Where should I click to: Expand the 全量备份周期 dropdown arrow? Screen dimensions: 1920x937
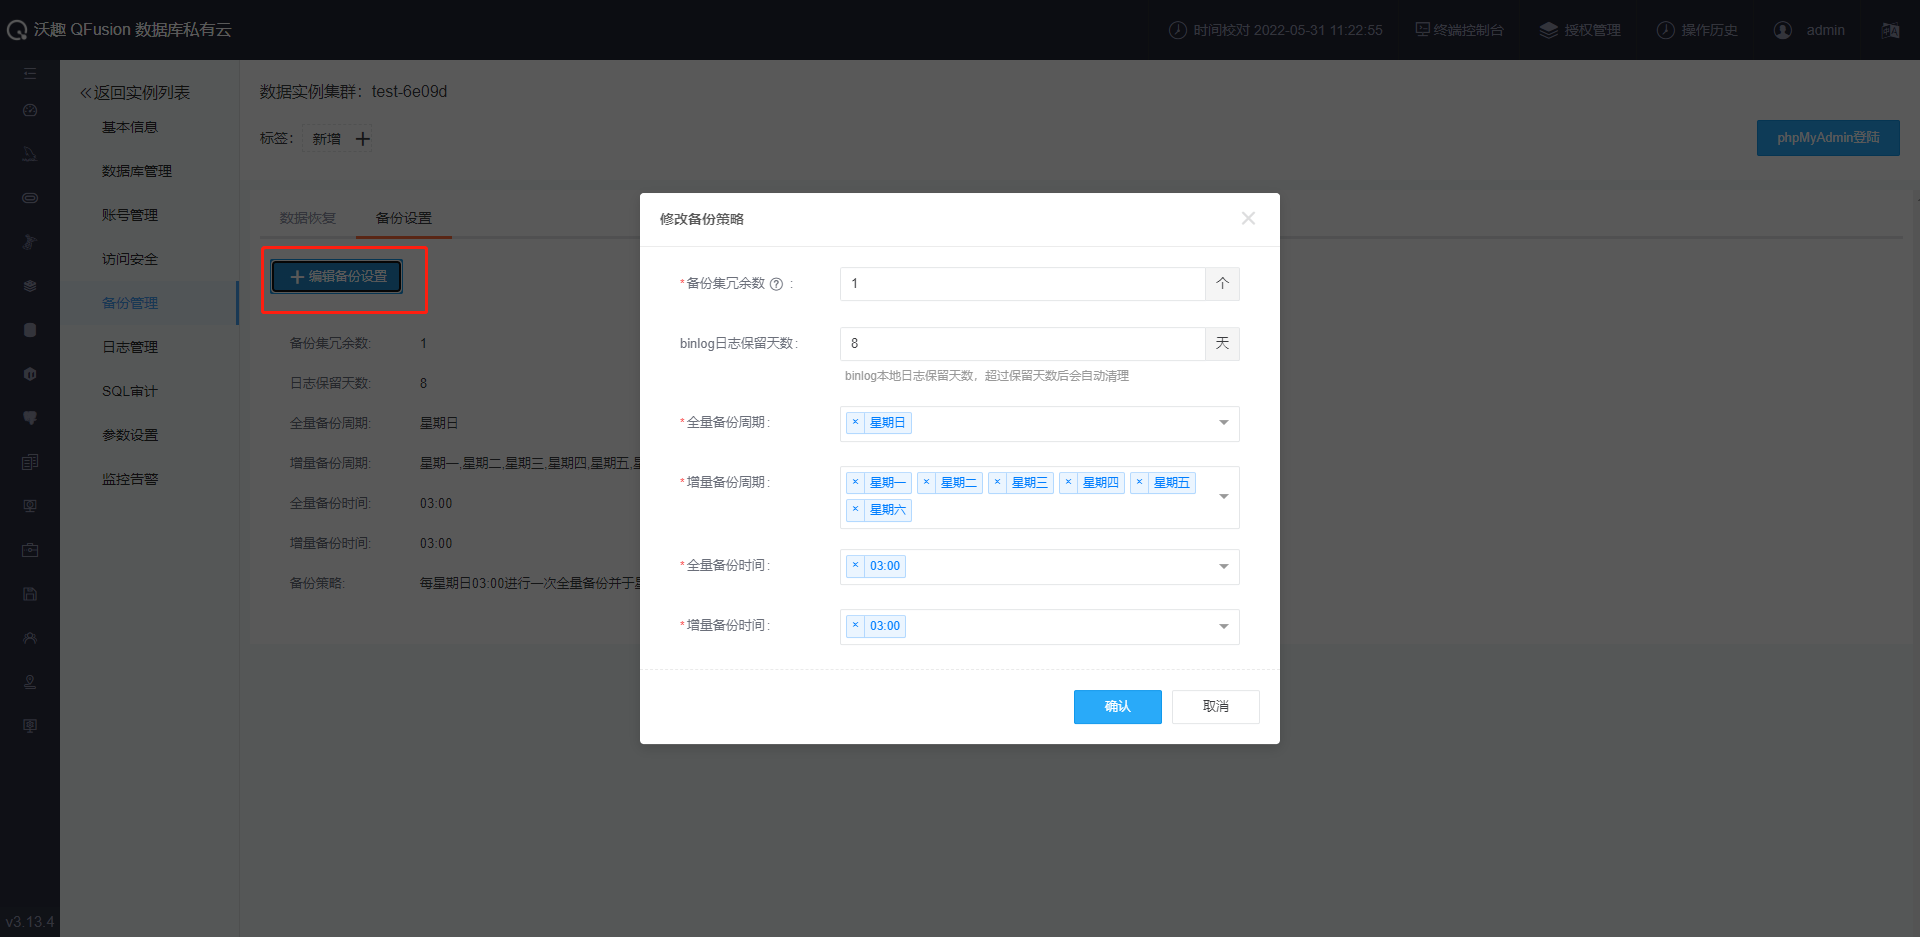(1224, 423)
